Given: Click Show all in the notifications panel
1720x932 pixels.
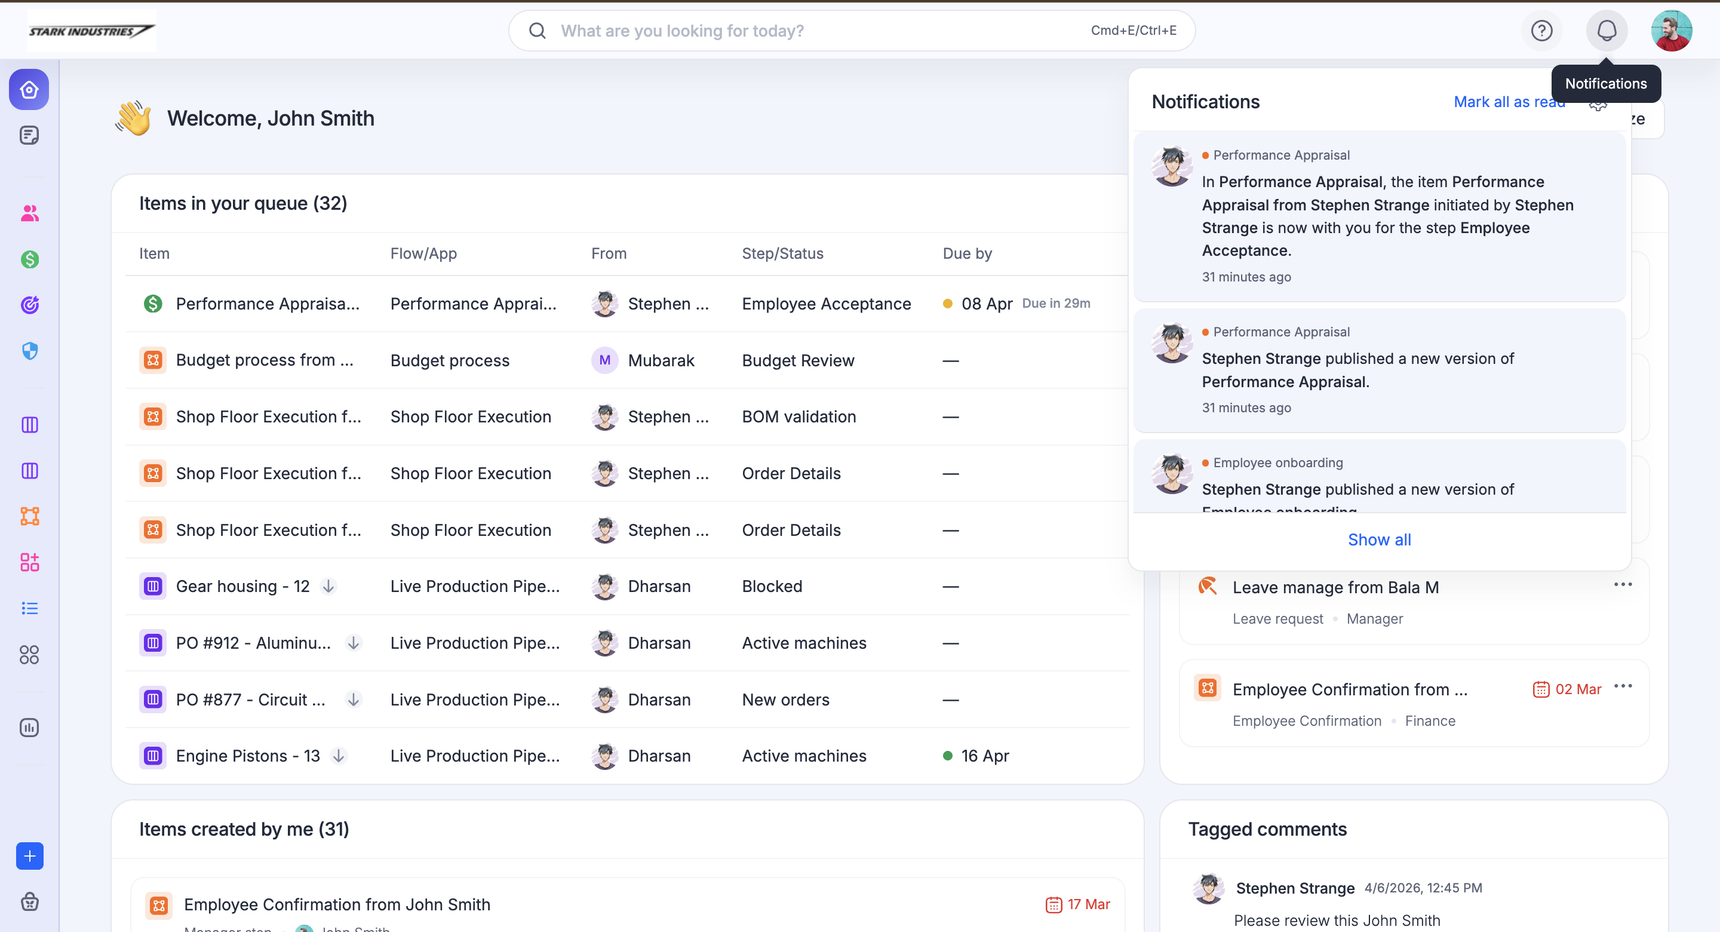Looking at the screenshot, I should click(1379, 540).
